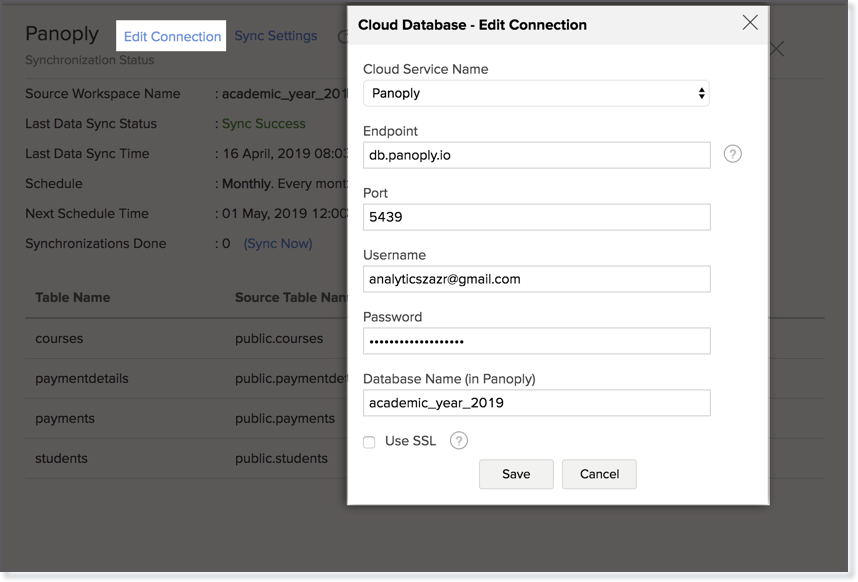Select the courses table row
The width and height of the screenshot is (858, 582).
pos(59,338)
